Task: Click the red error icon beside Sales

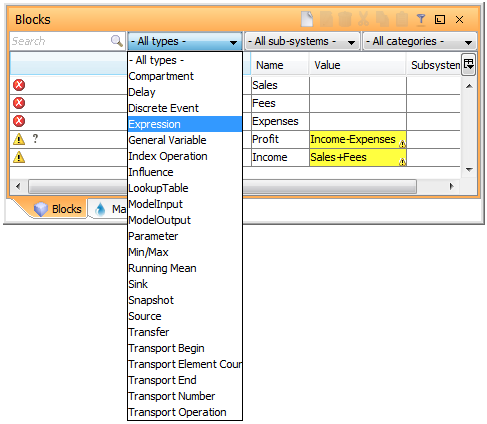Action: pyautogui.click(x=19, y=85)
